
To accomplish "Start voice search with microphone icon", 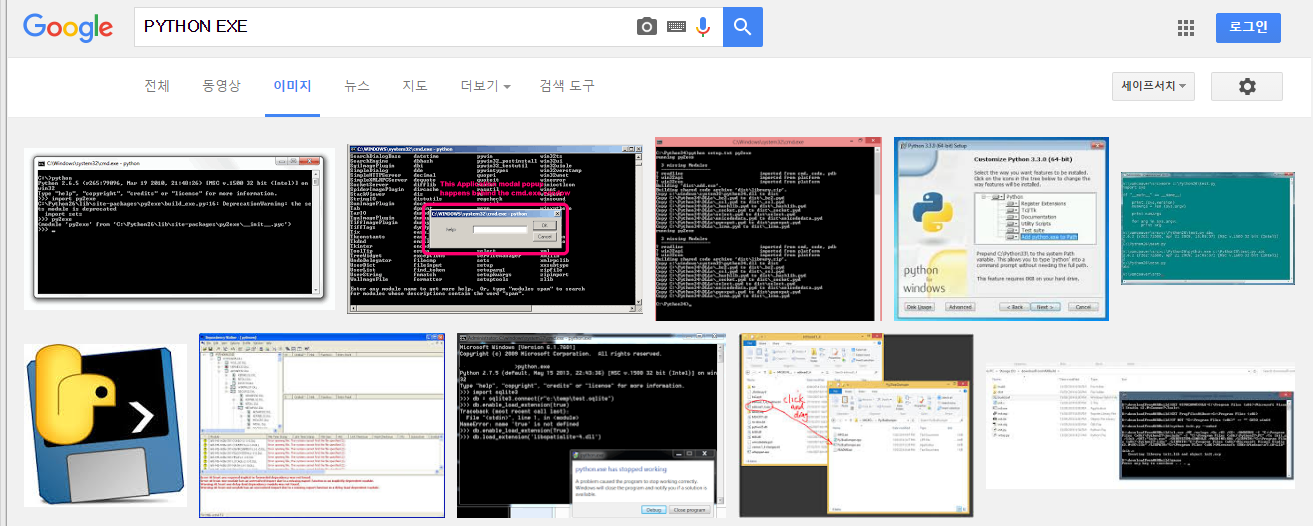I will (x=703, y=27).
